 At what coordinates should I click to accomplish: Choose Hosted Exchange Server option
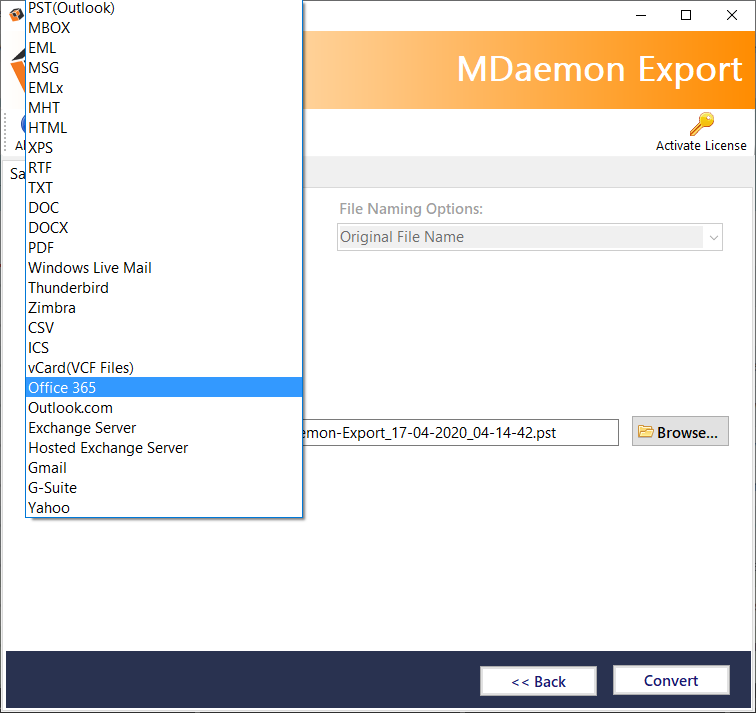(x=108, y=448)
